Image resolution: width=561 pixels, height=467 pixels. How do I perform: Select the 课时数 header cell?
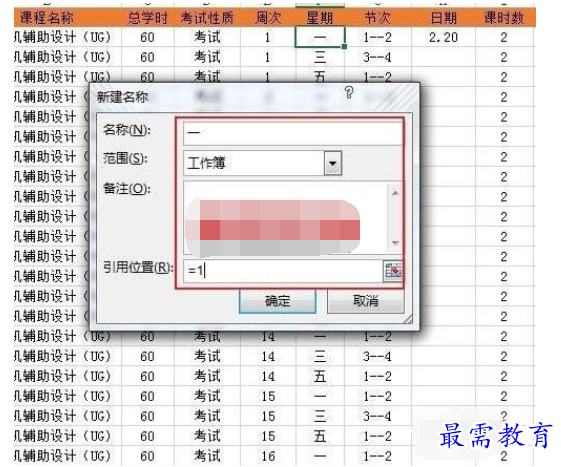(x=504, y=18)
